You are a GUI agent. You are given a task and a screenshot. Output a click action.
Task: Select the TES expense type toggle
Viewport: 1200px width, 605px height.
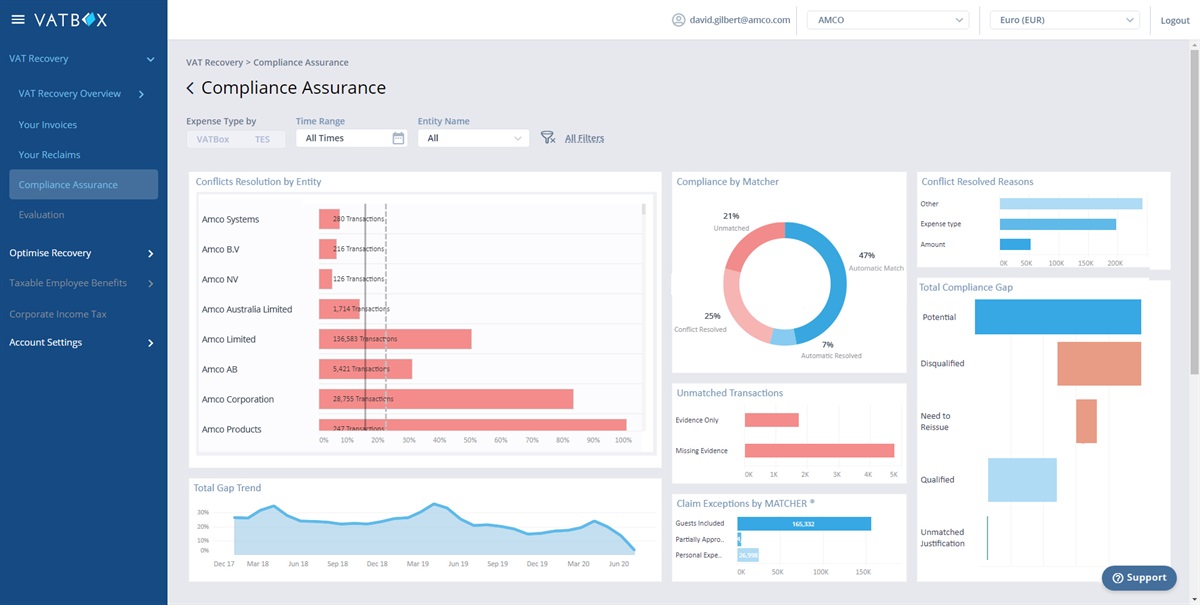click(x=262, y=139)
